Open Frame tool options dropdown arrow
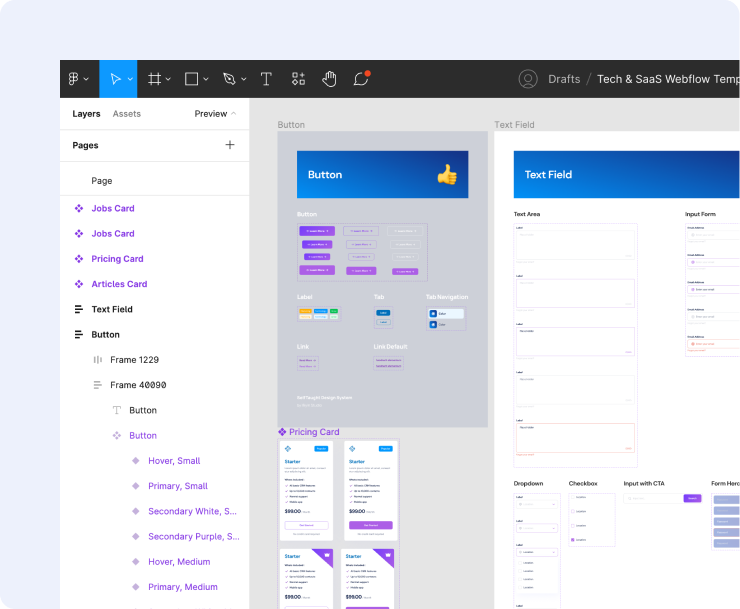The width and height of the screenshot is (740, 609). click(168, 79)
